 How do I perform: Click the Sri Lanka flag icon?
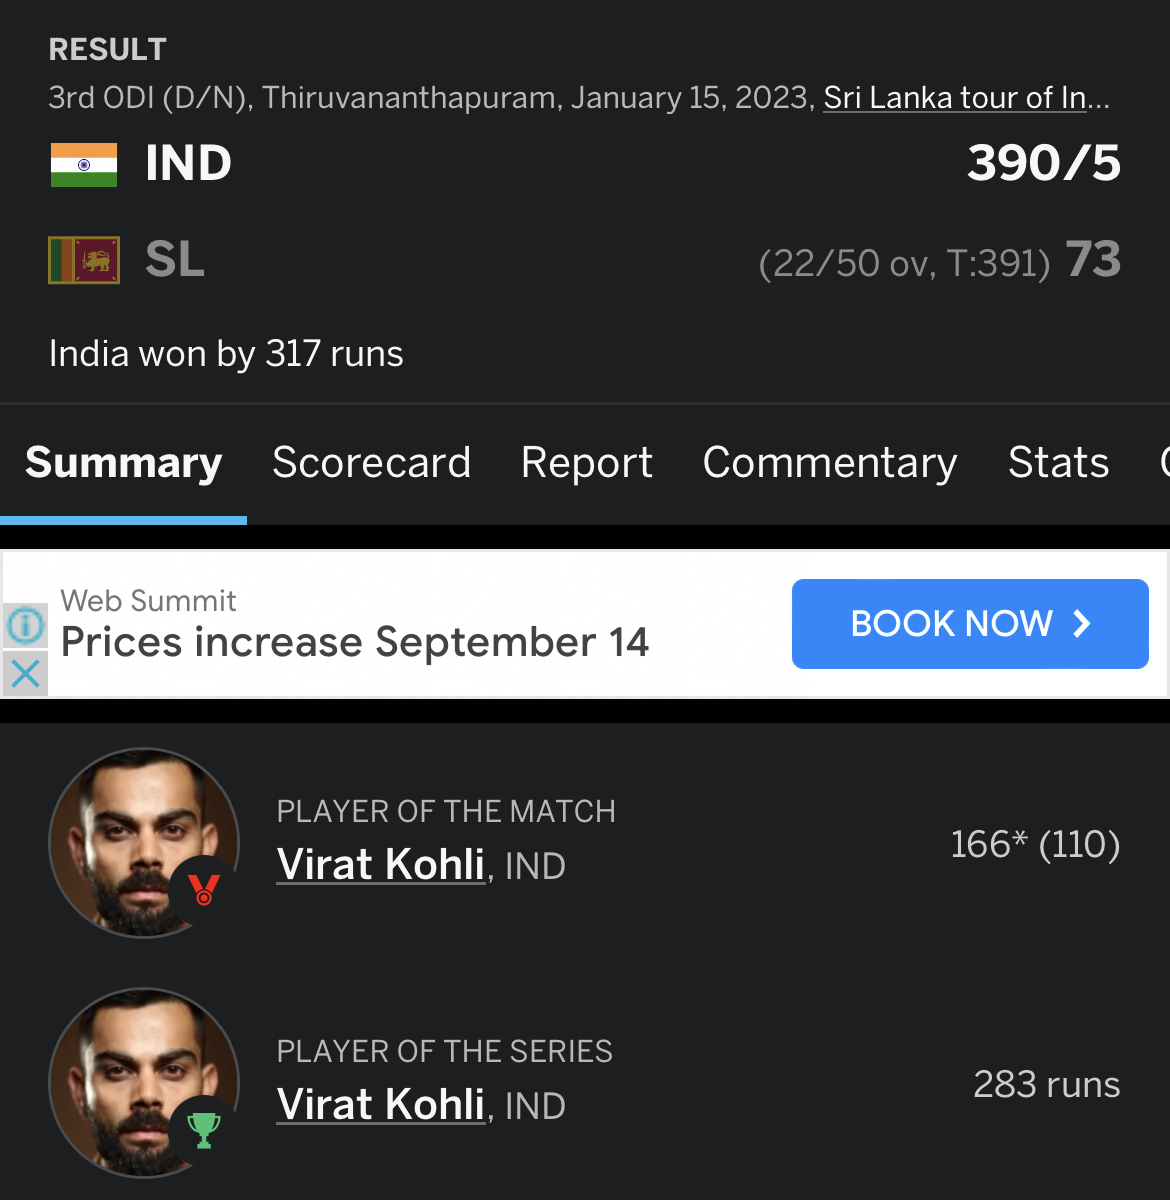click(84, 260)
